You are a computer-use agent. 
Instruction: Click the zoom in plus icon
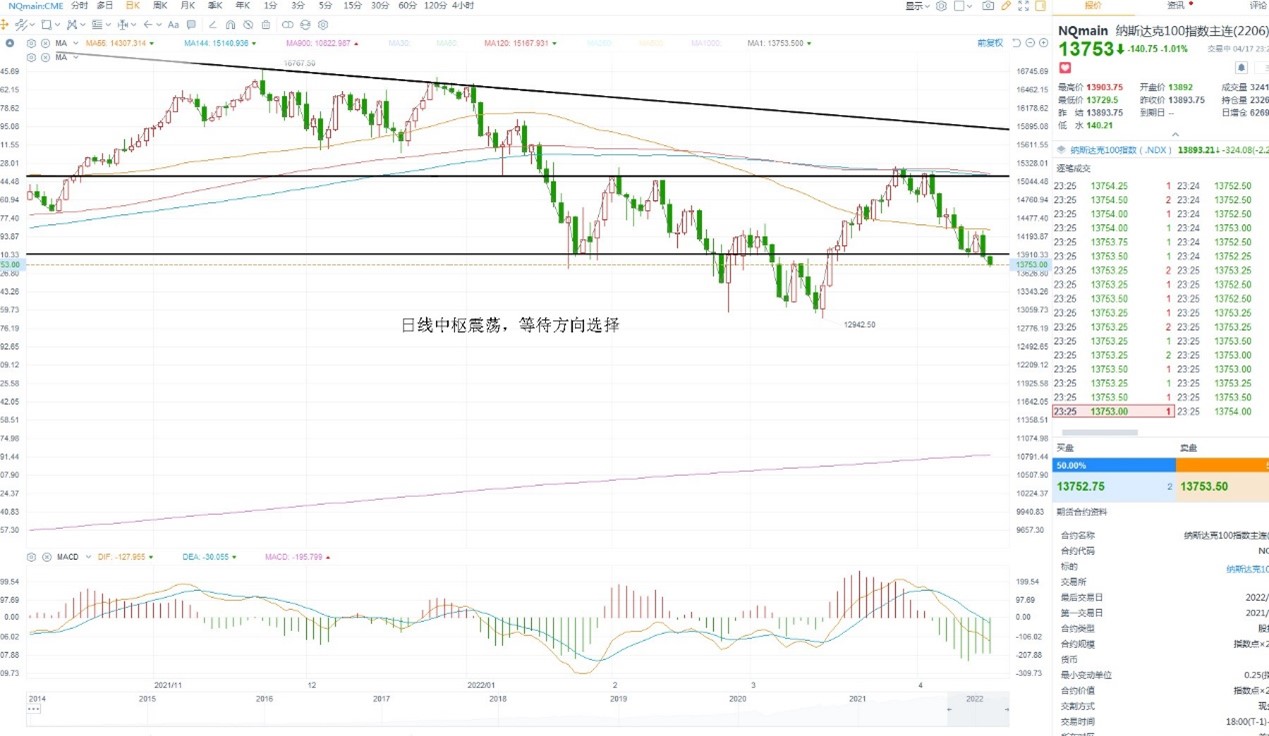pyautogui.click(x=1043, y=43)
